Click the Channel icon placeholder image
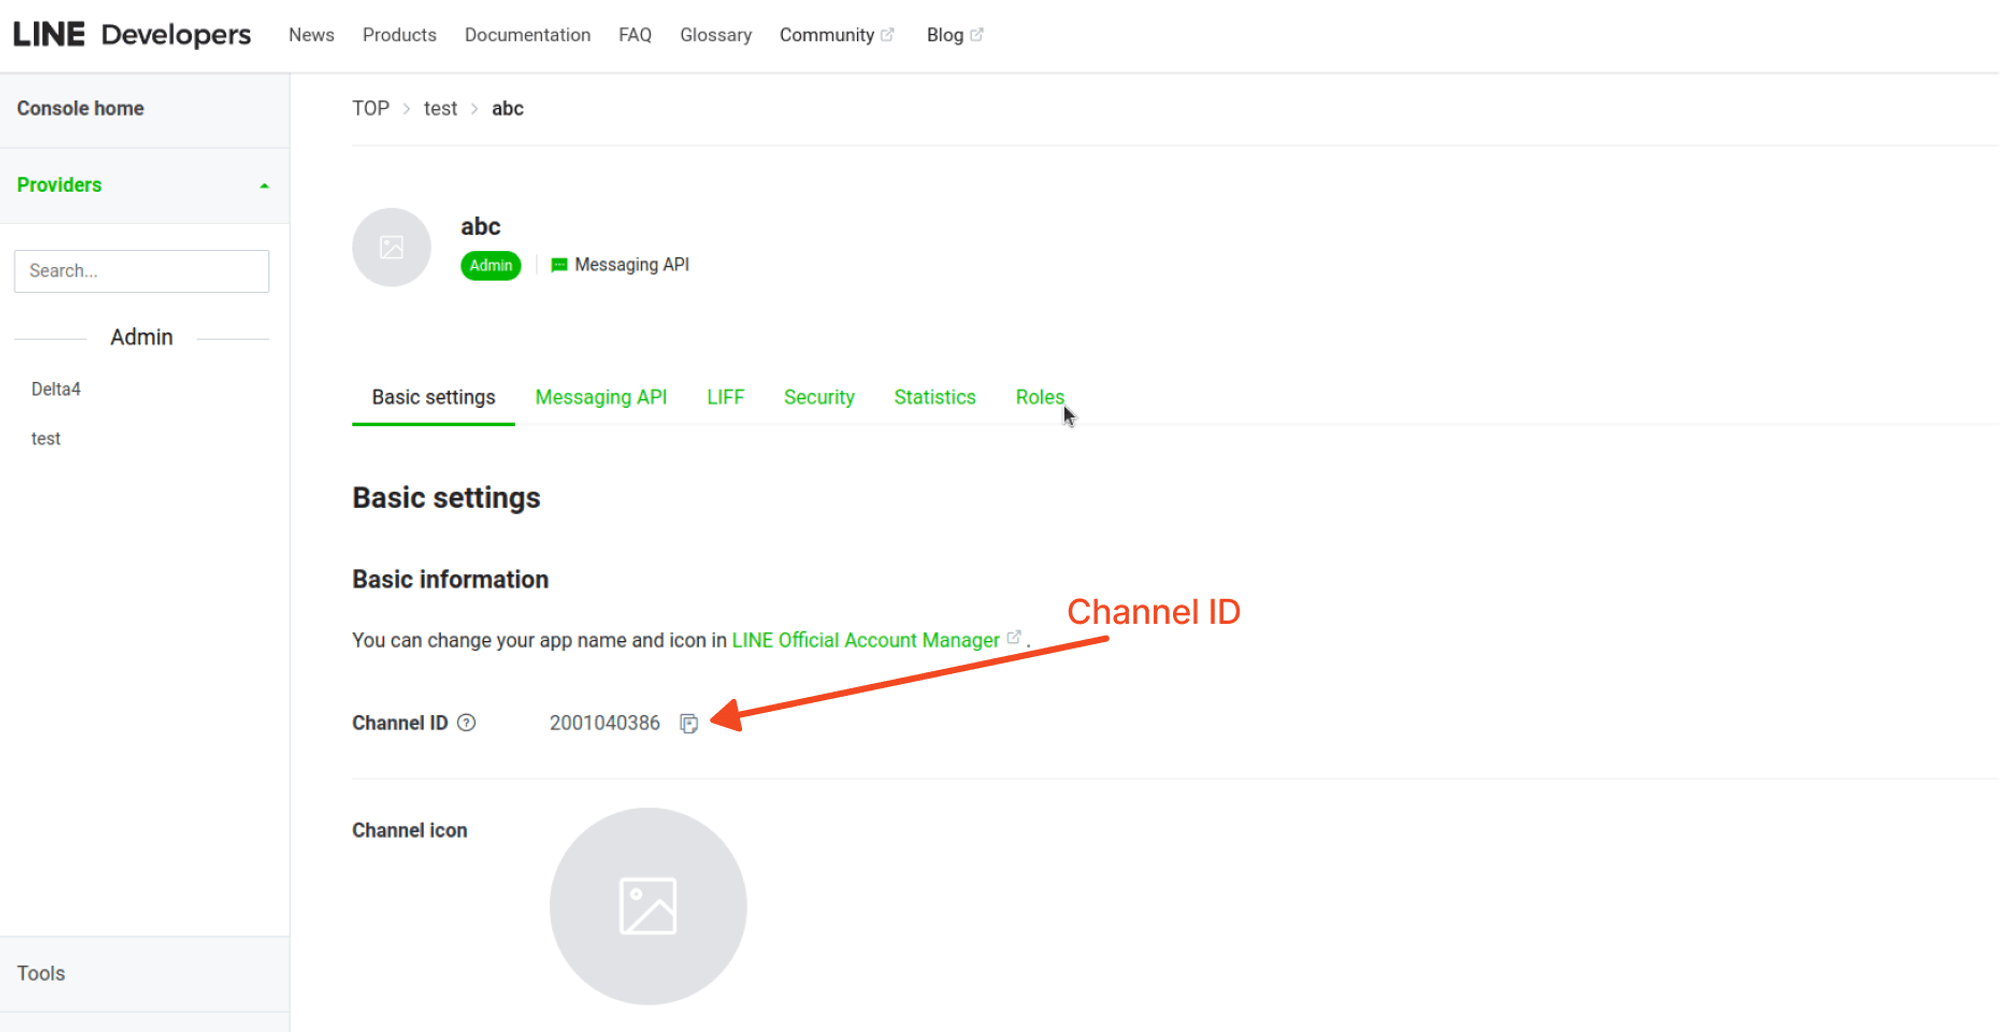 pos(647,905)
